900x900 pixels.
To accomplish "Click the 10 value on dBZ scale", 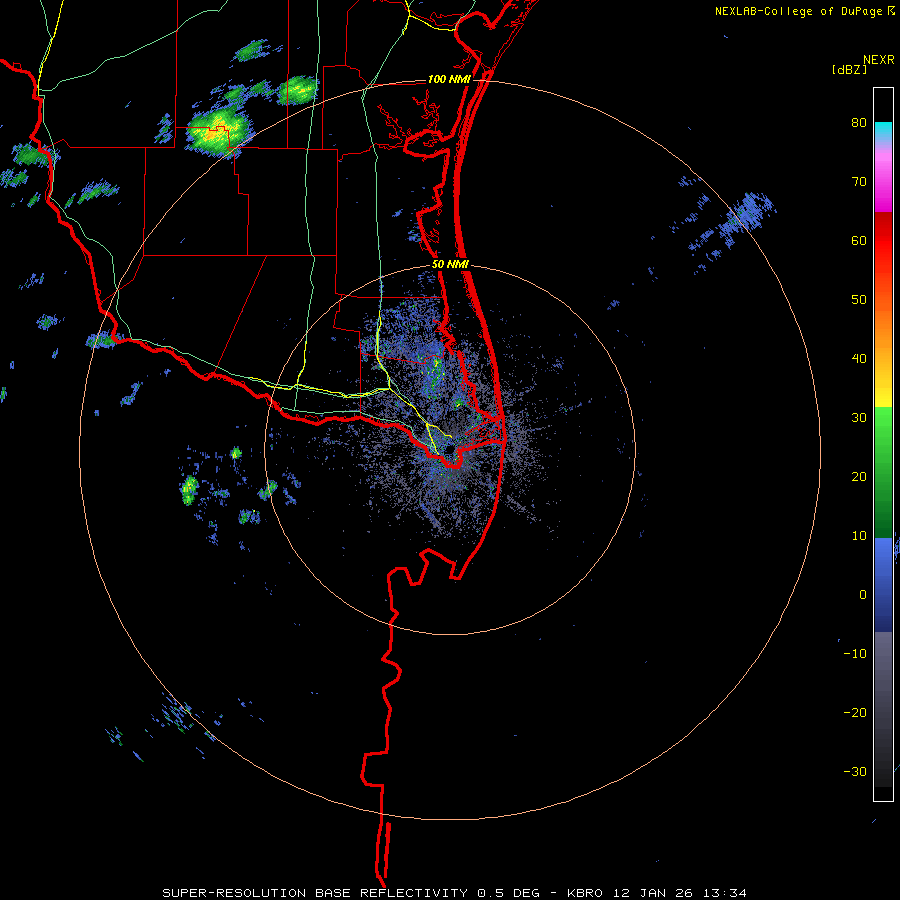I will tap(859, 536).
